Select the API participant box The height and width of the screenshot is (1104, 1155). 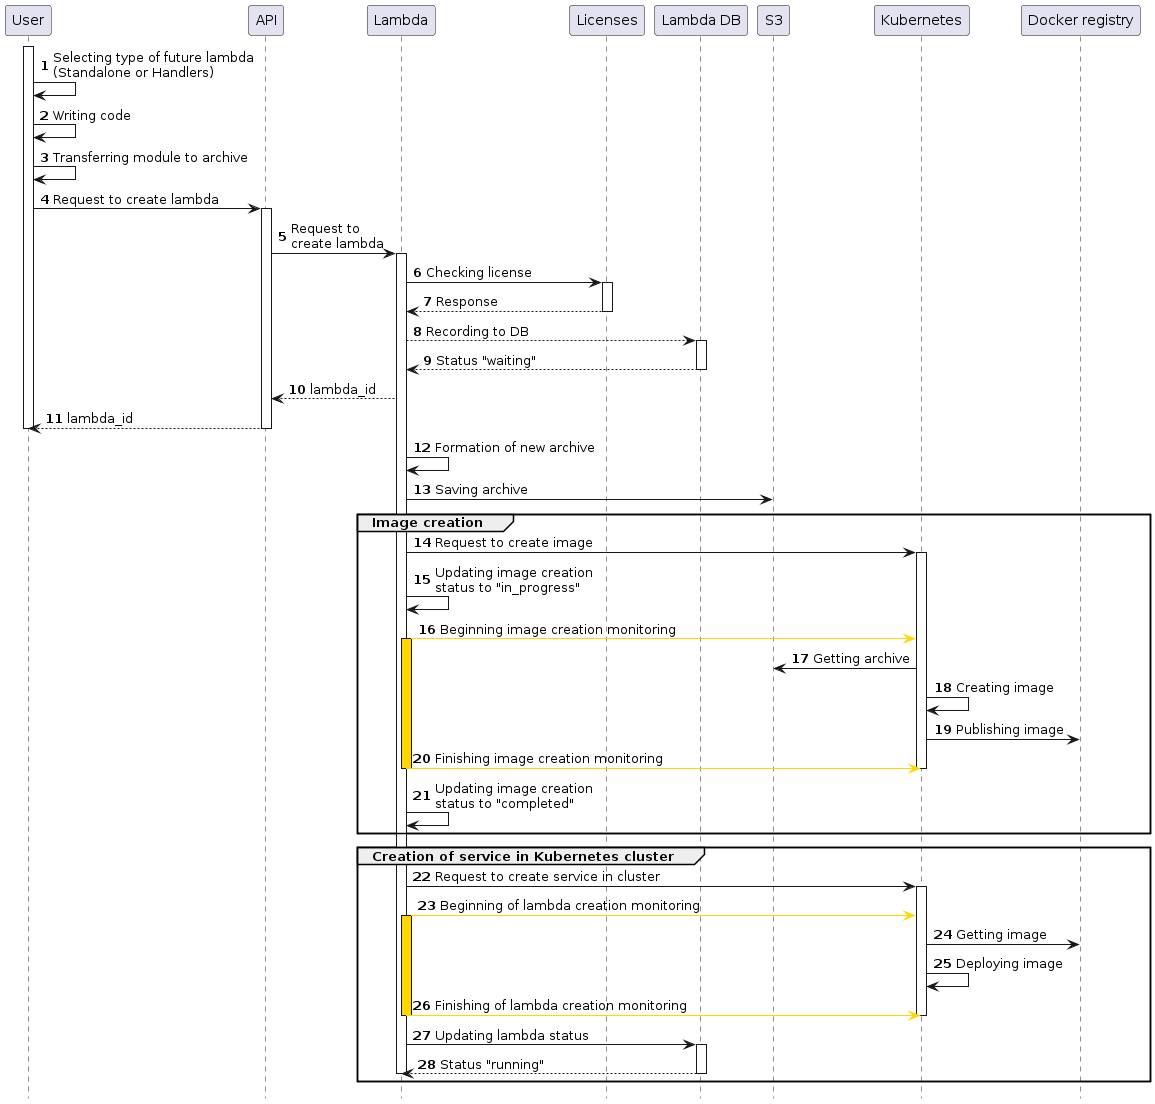coord(265,20)
